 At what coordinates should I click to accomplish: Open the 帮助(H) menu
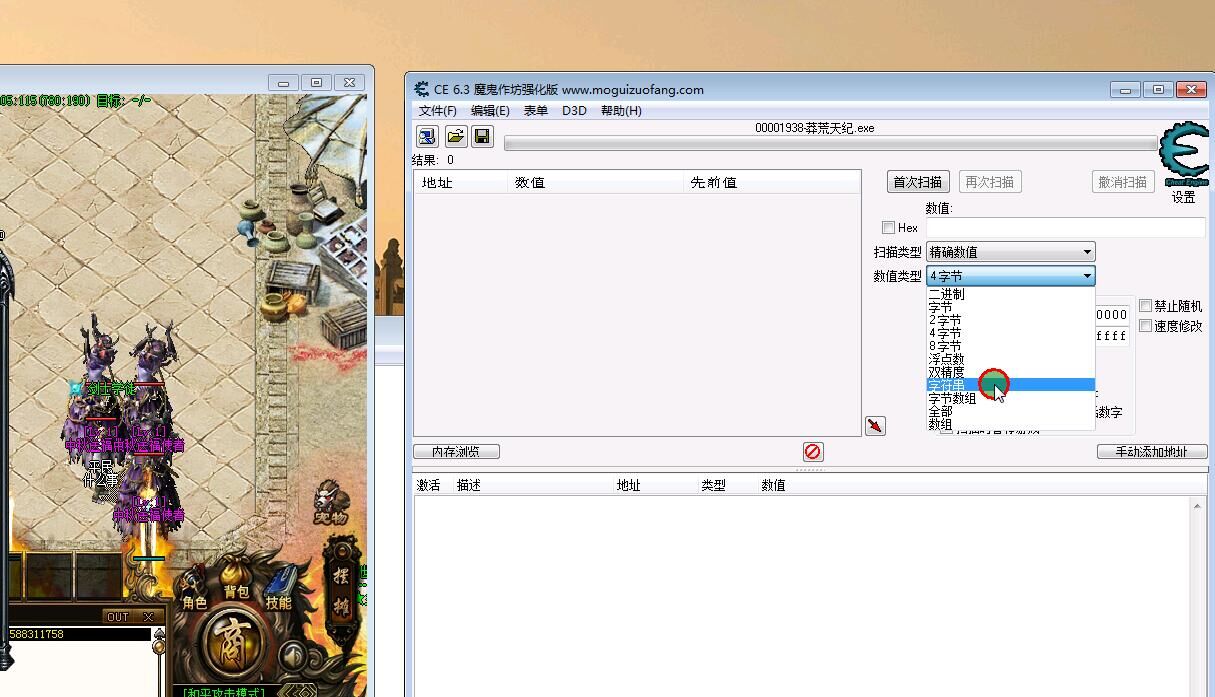(x=621, y=111)
